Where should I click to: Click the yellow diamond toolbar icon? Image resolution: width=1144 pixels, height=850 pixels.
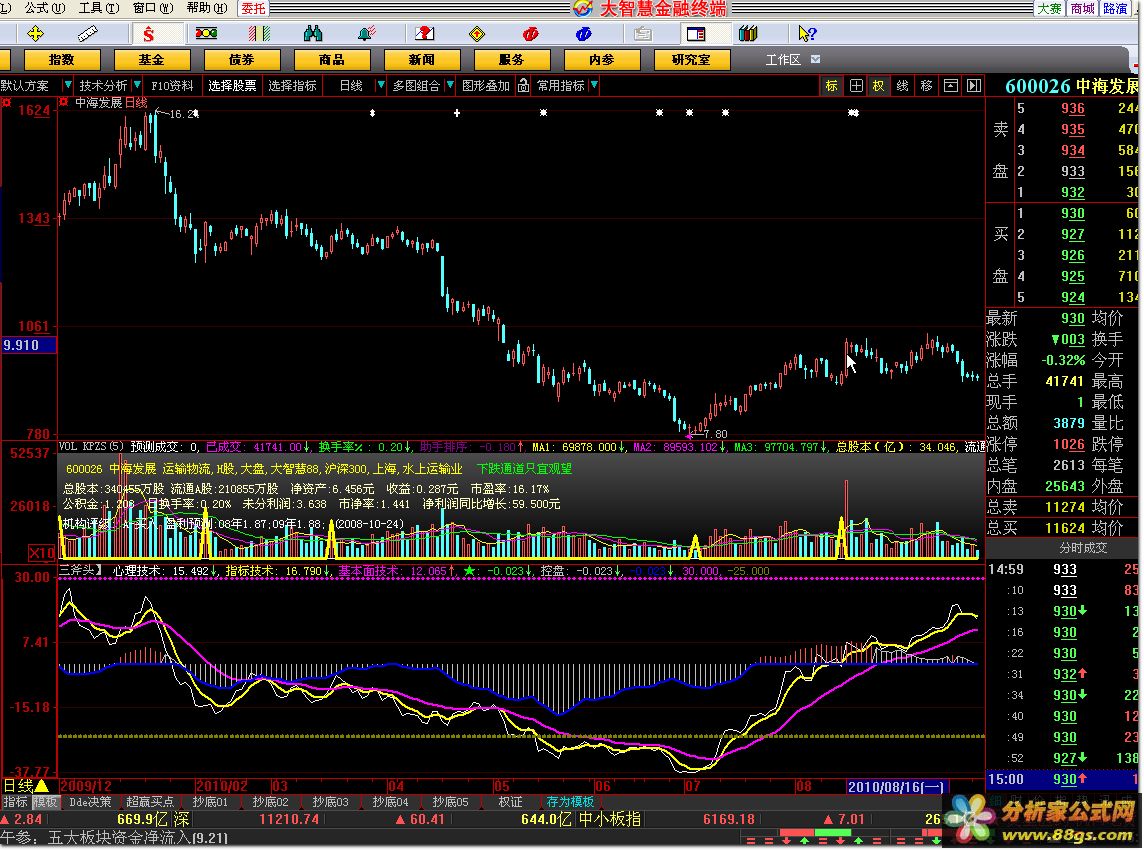click(476, 34)
